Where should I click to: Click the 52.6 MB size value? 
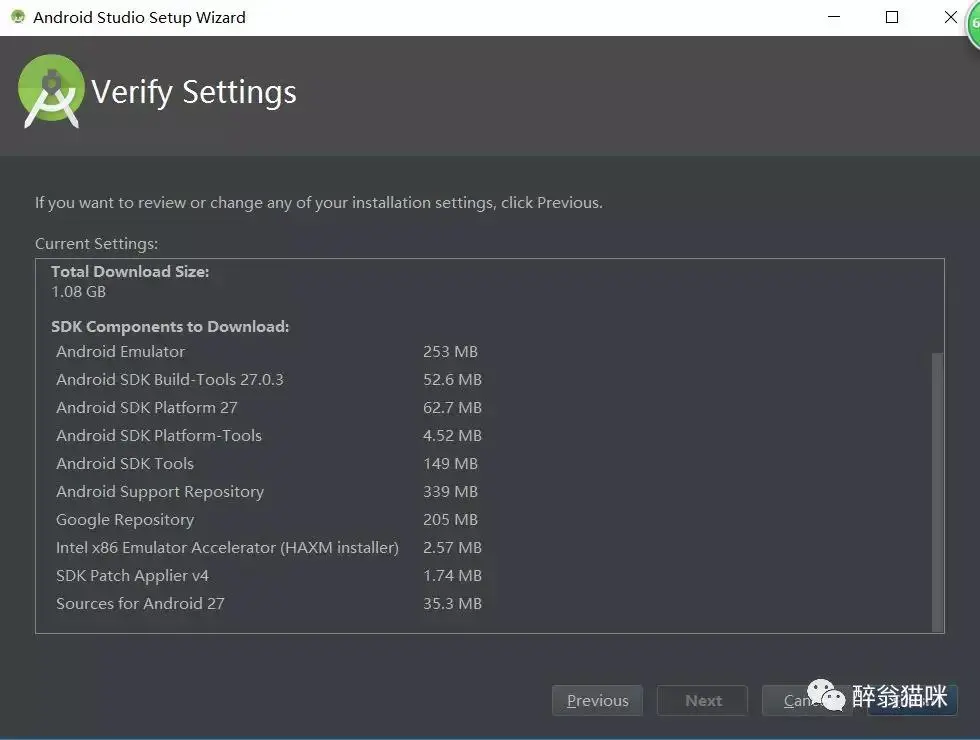452,379
